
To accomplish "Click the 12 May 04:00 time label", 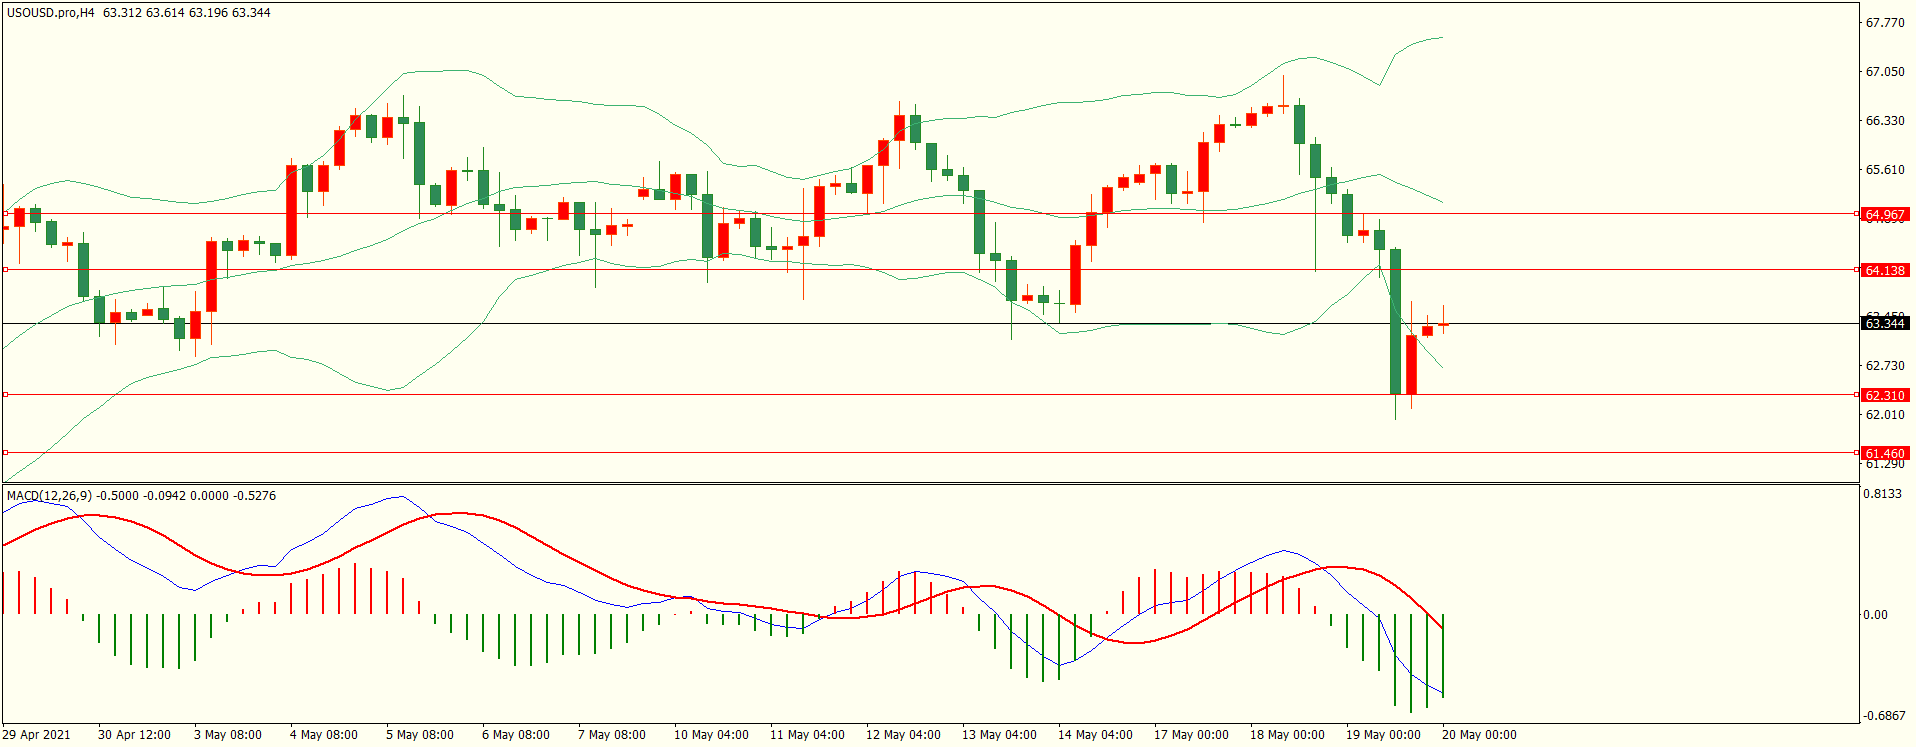I will 903,735.
